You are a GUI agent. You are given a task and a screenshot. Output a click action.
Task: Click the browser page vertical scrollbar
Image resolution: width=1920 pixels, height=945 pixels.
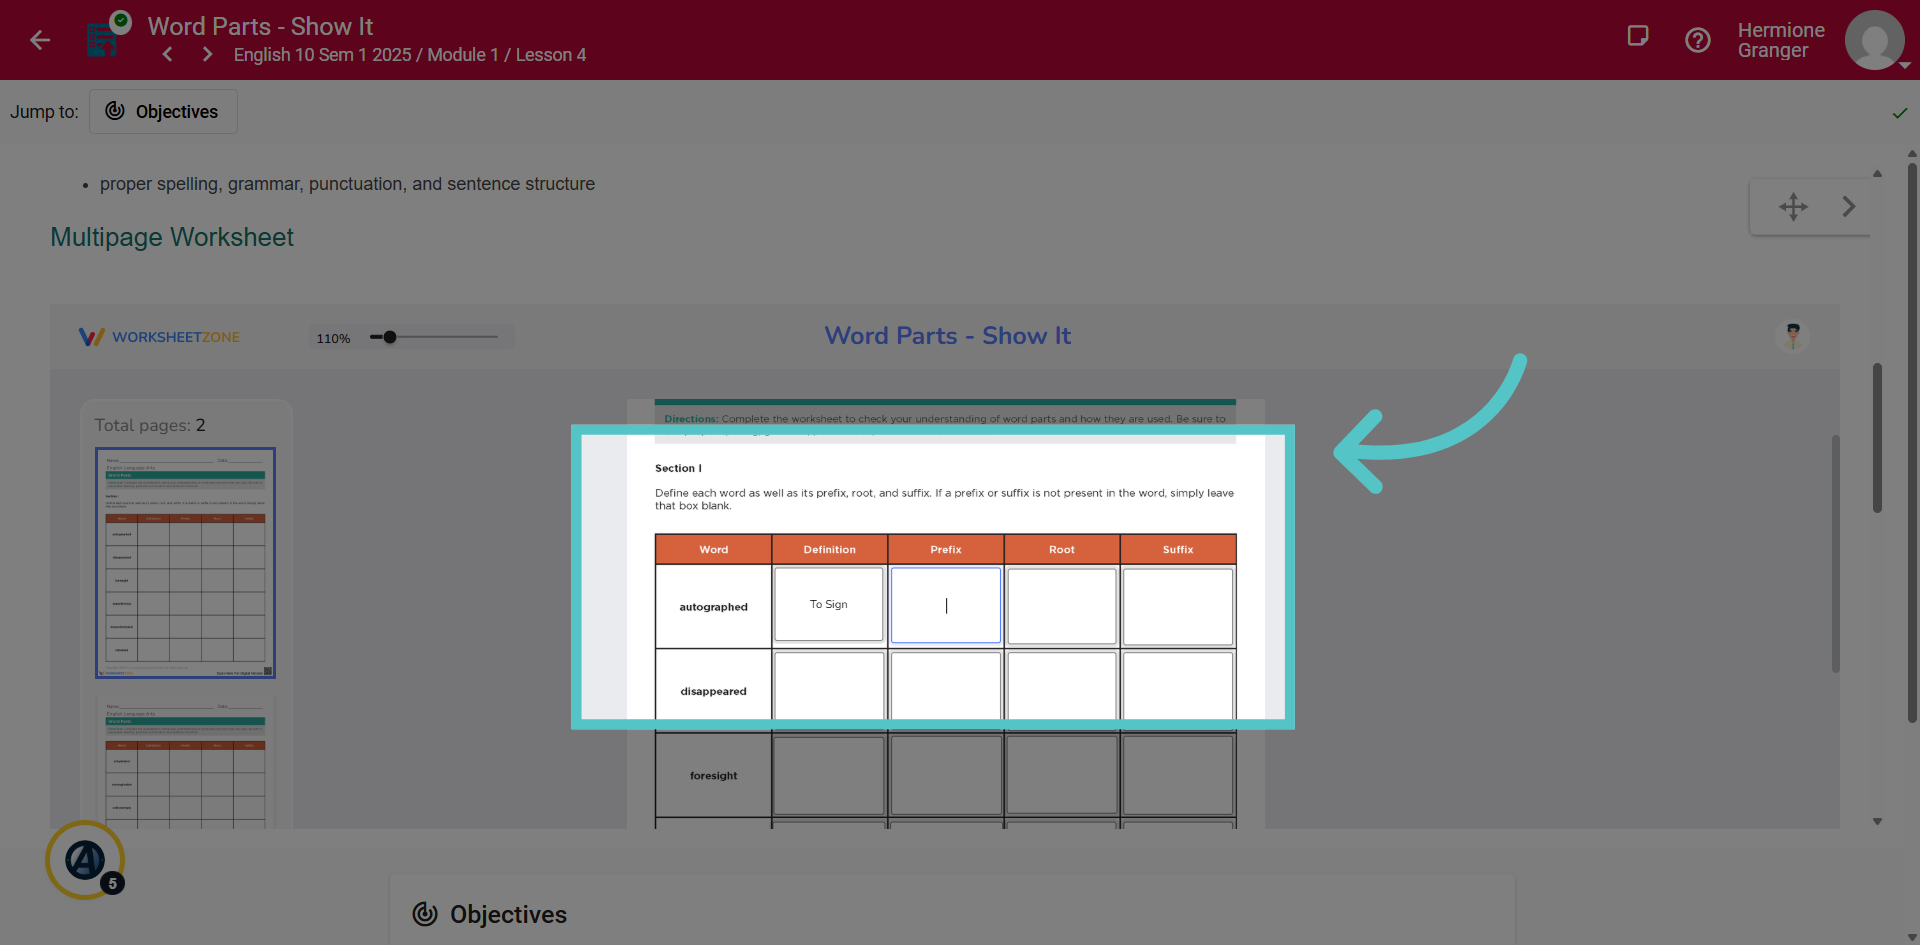pyautogui.click(x=1912, y=443)
